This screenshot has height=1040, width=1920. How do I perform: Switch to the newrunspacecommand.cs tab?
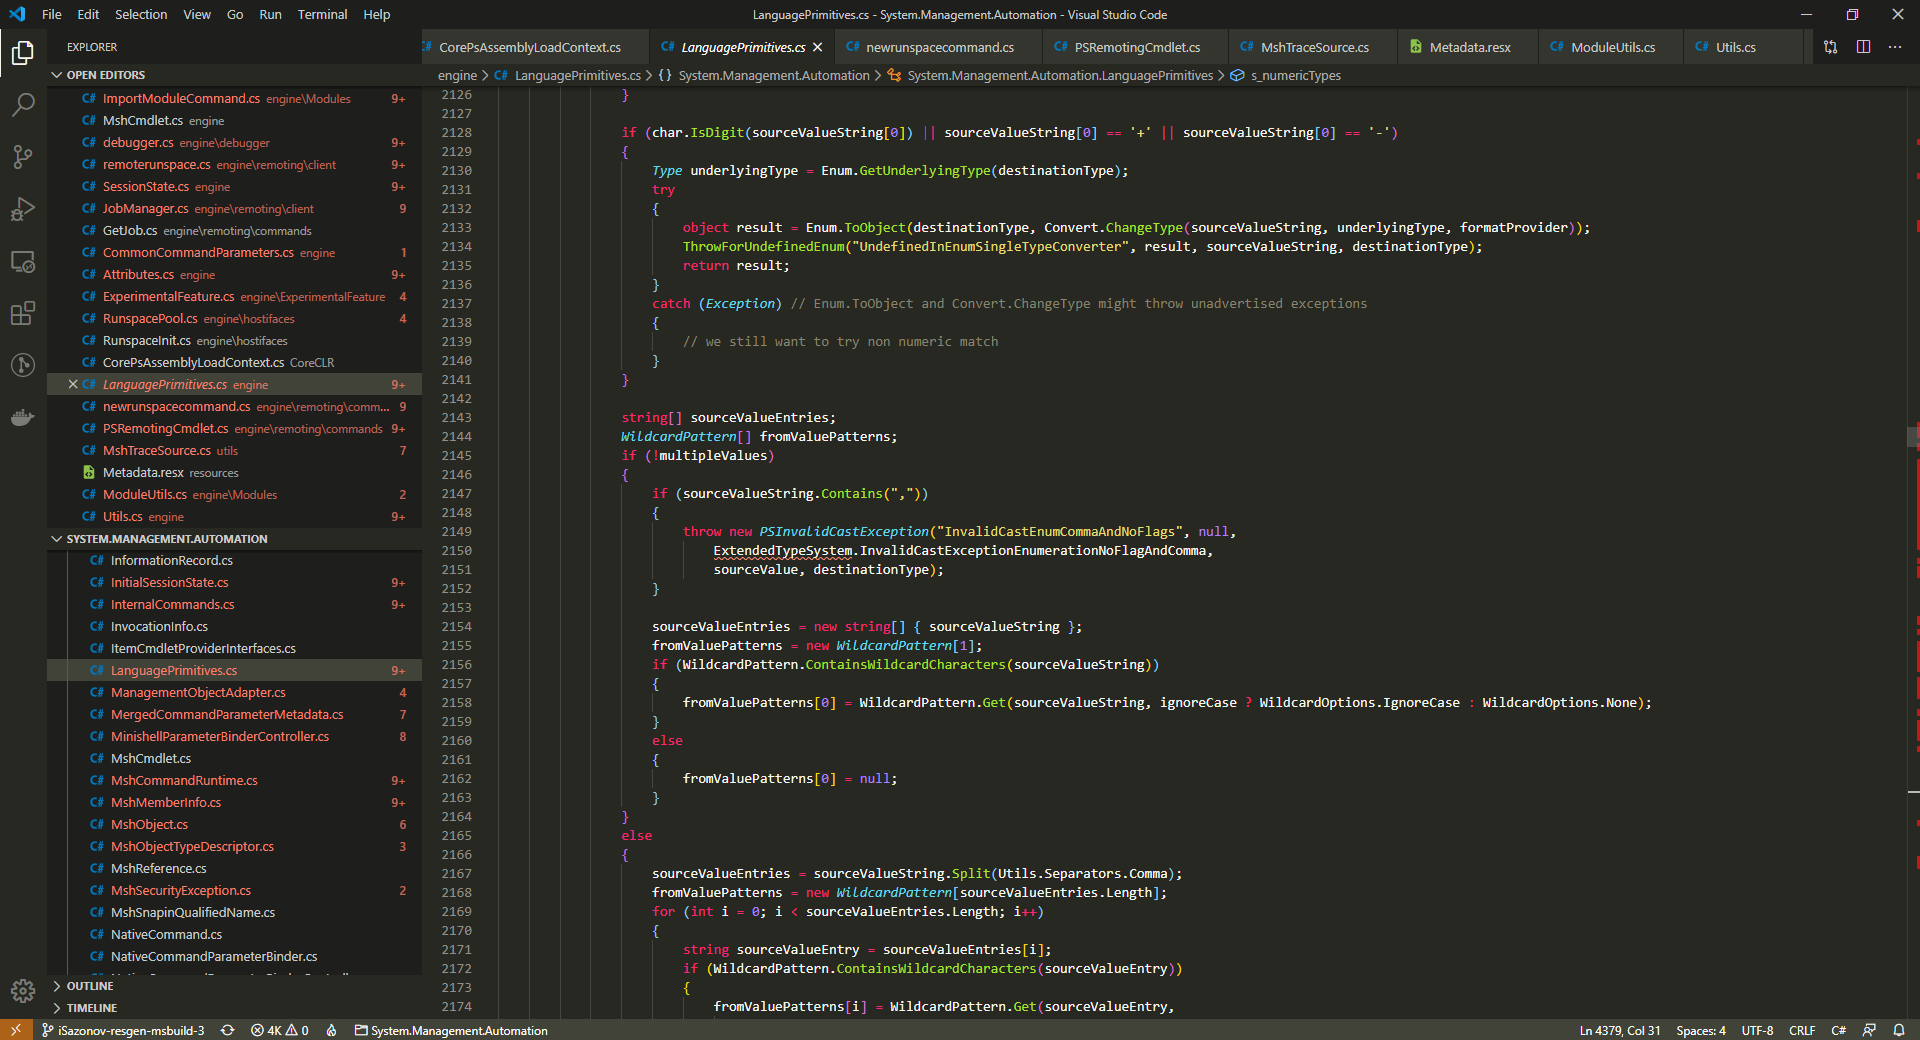pyautogui.click(x=940, y=47)
